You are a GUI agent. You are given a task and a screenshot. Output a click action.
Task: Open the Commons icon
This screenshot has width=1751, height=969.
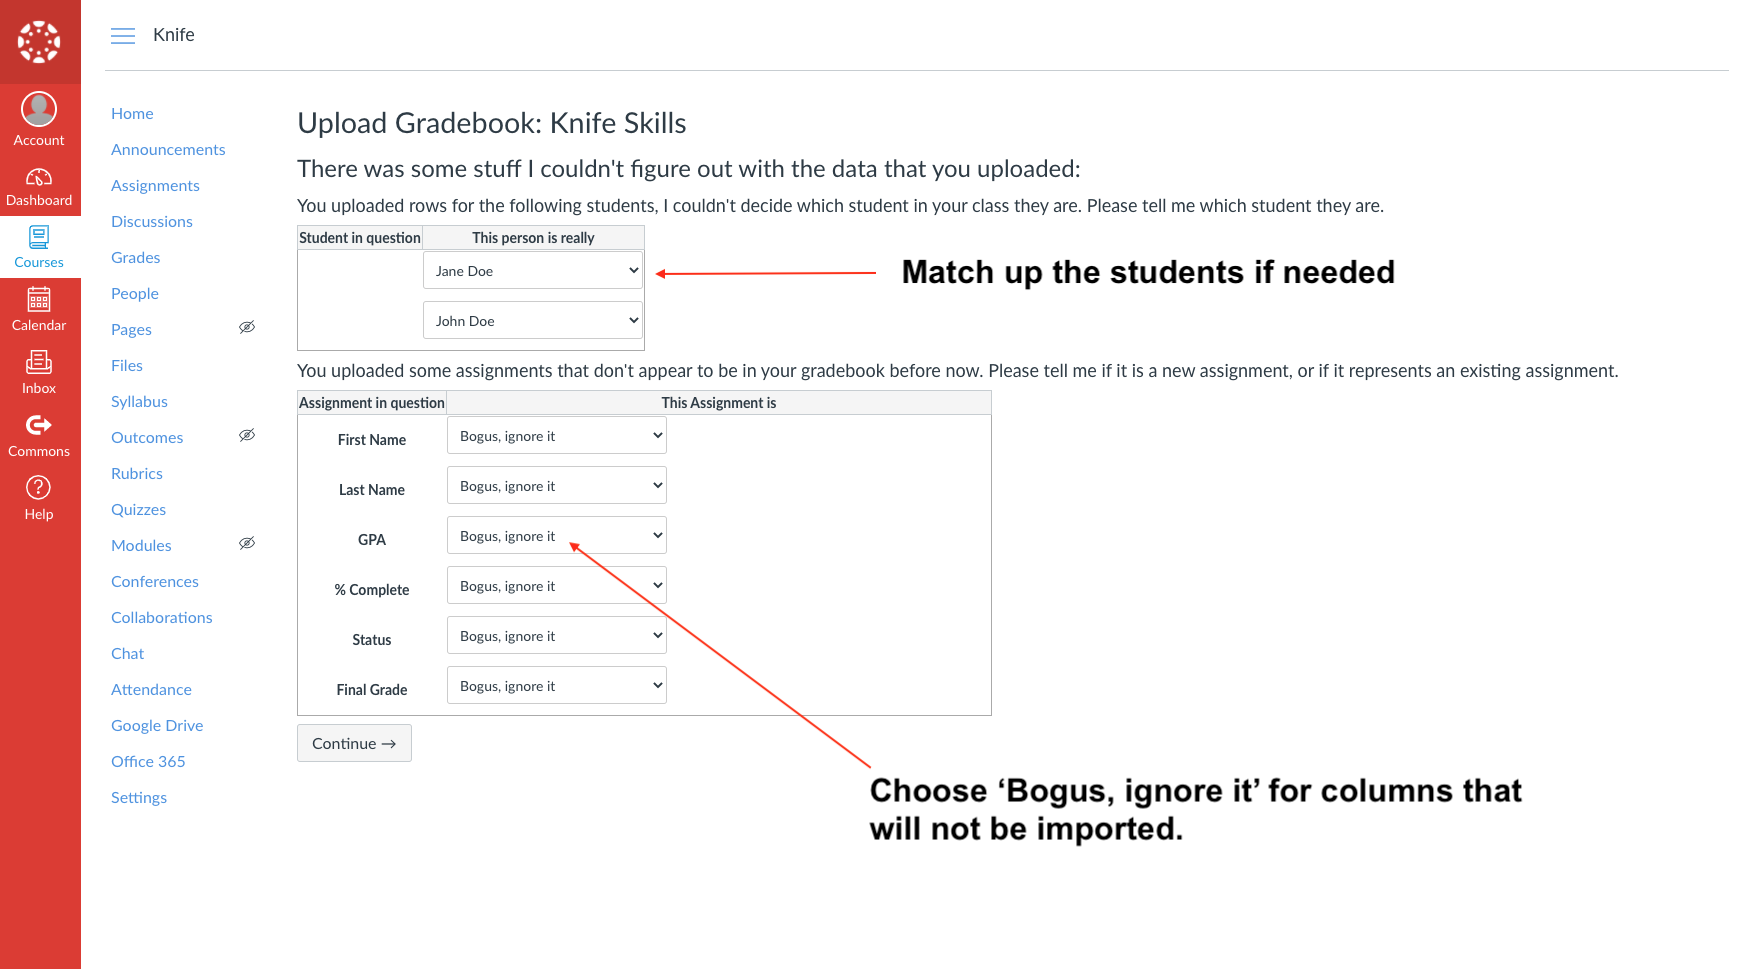pos(39,425)
